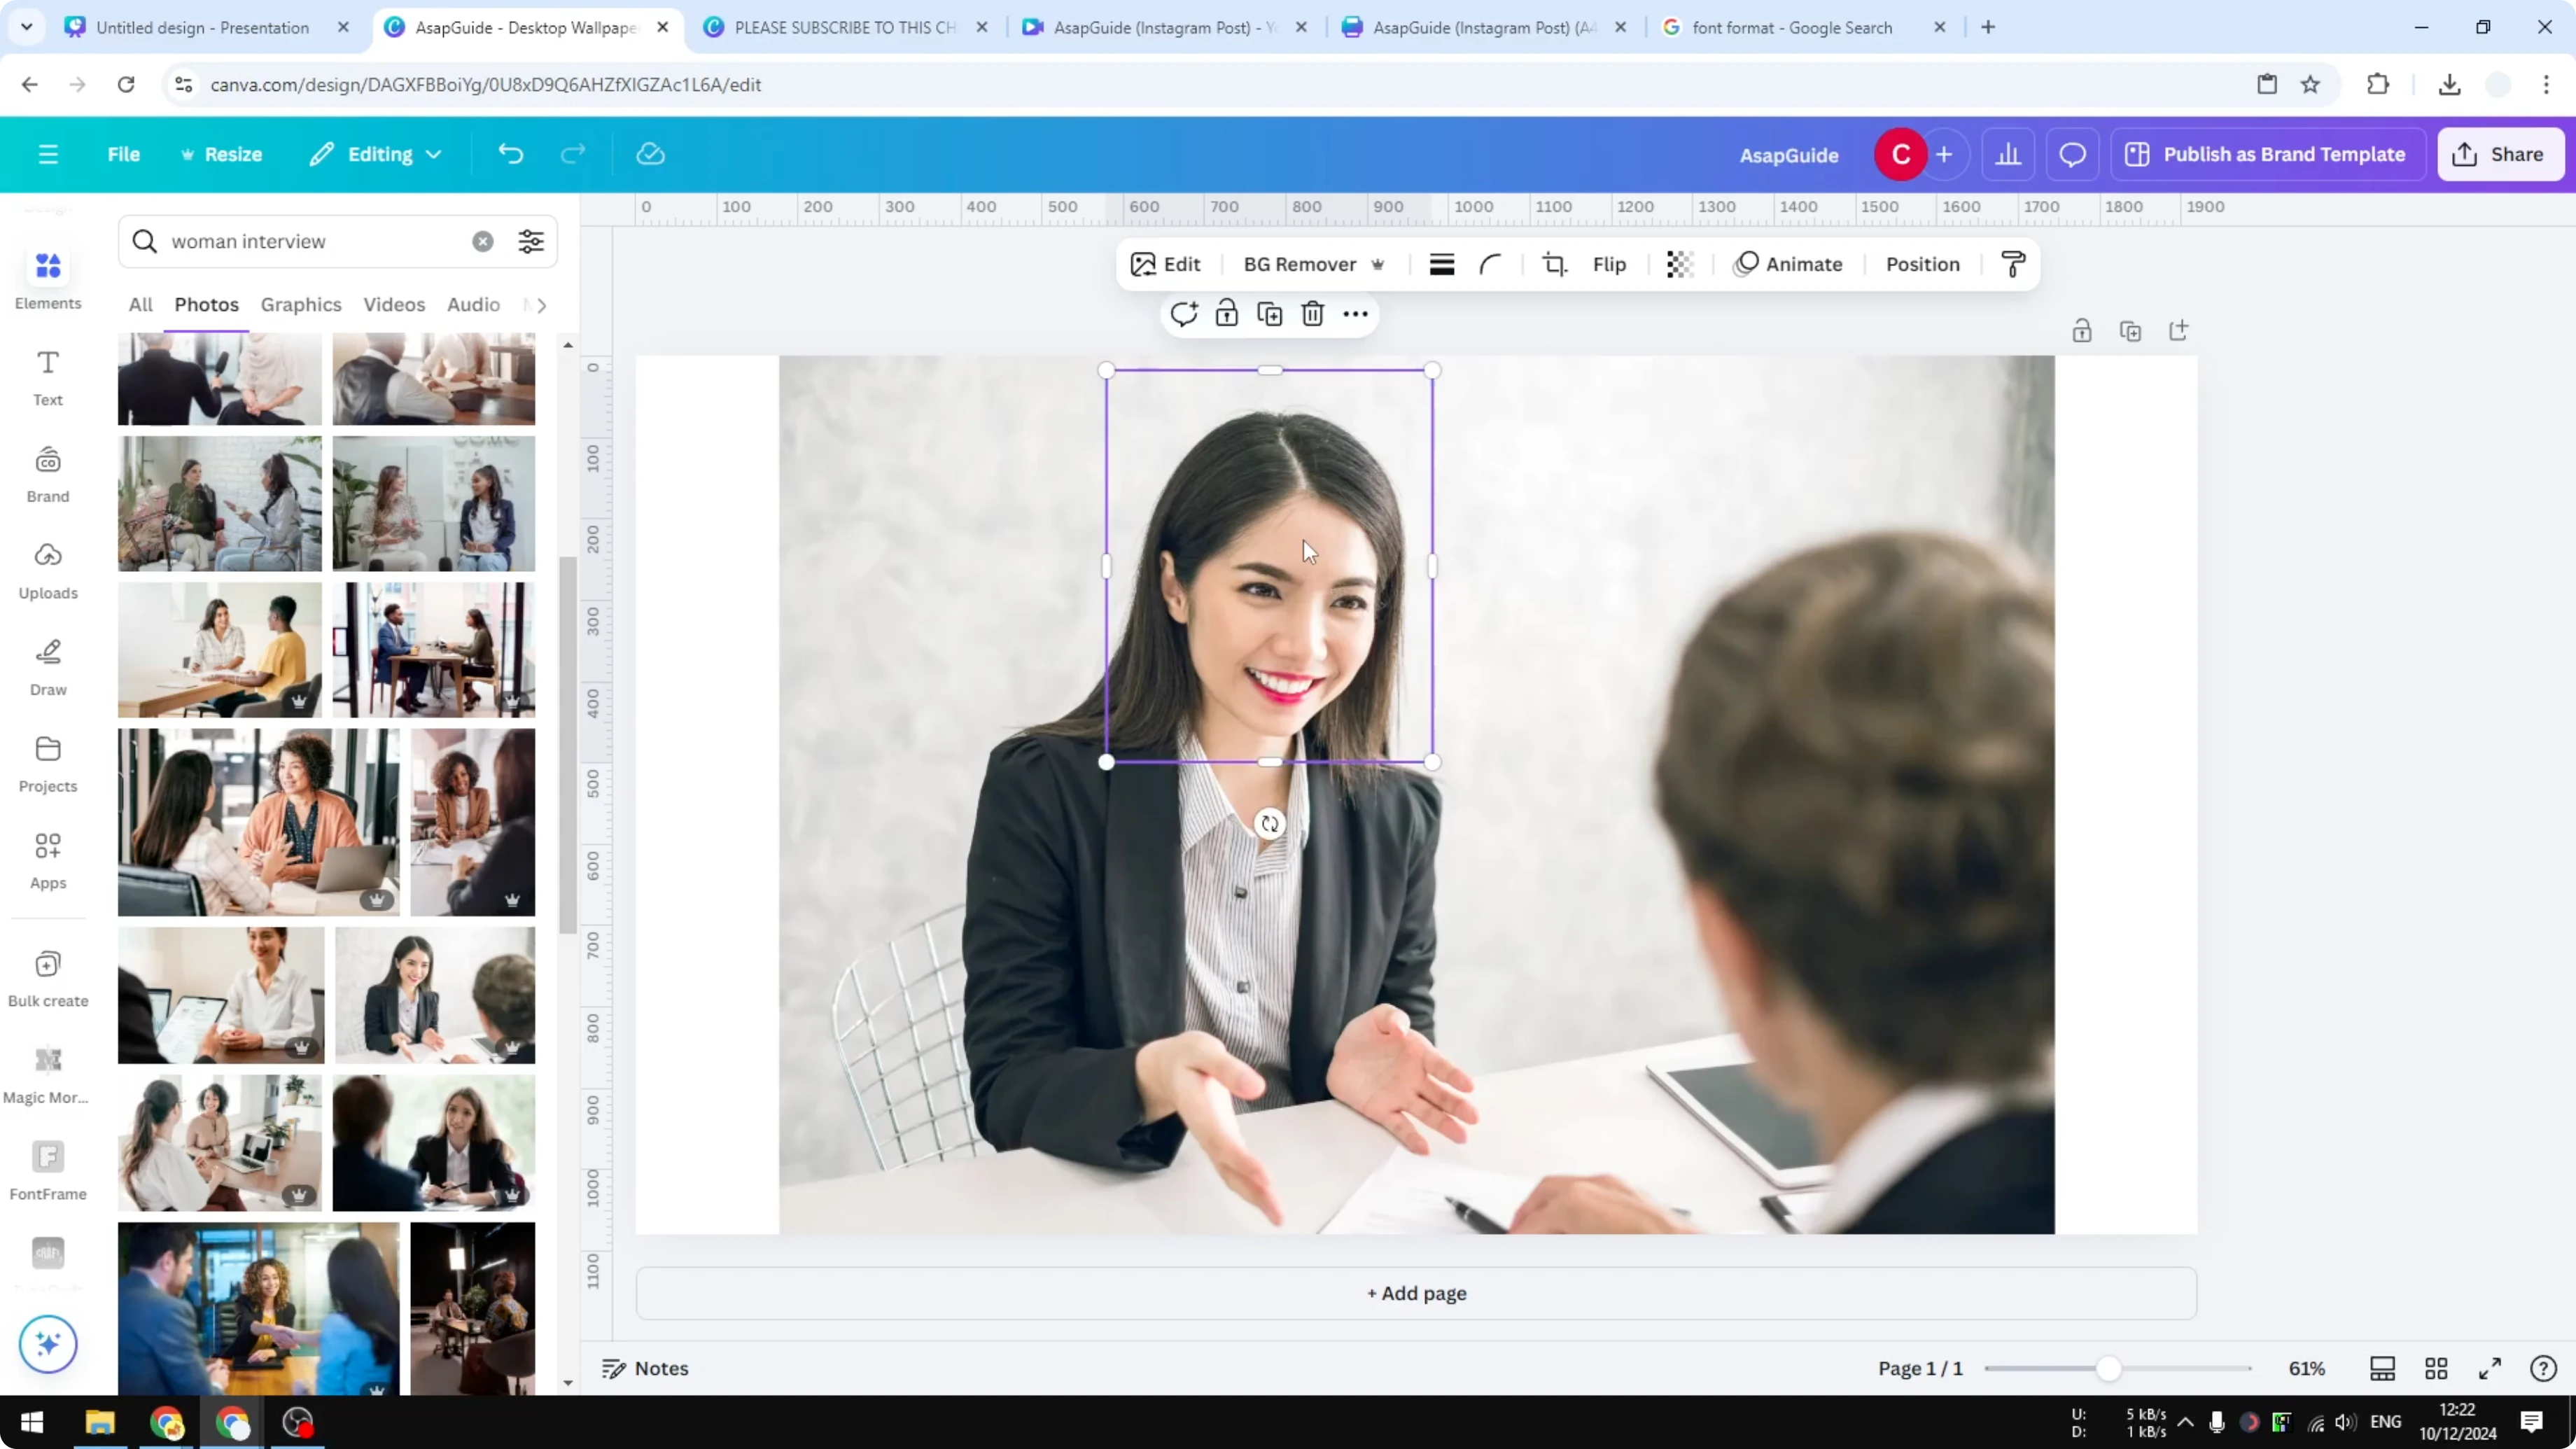Enter fullscreen presentation view
This screenshot has height=1449, width=2576.
click(2490, 1368)
